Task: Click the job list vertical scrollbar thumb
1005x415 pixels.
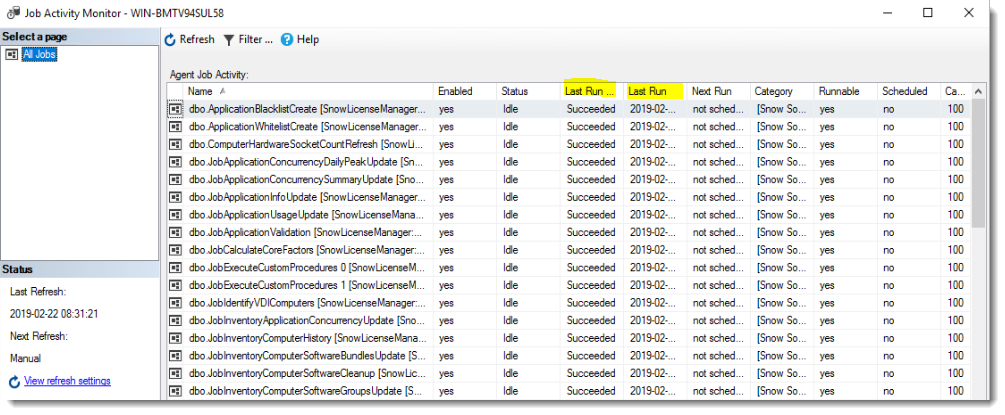Action: coord(978,164)
